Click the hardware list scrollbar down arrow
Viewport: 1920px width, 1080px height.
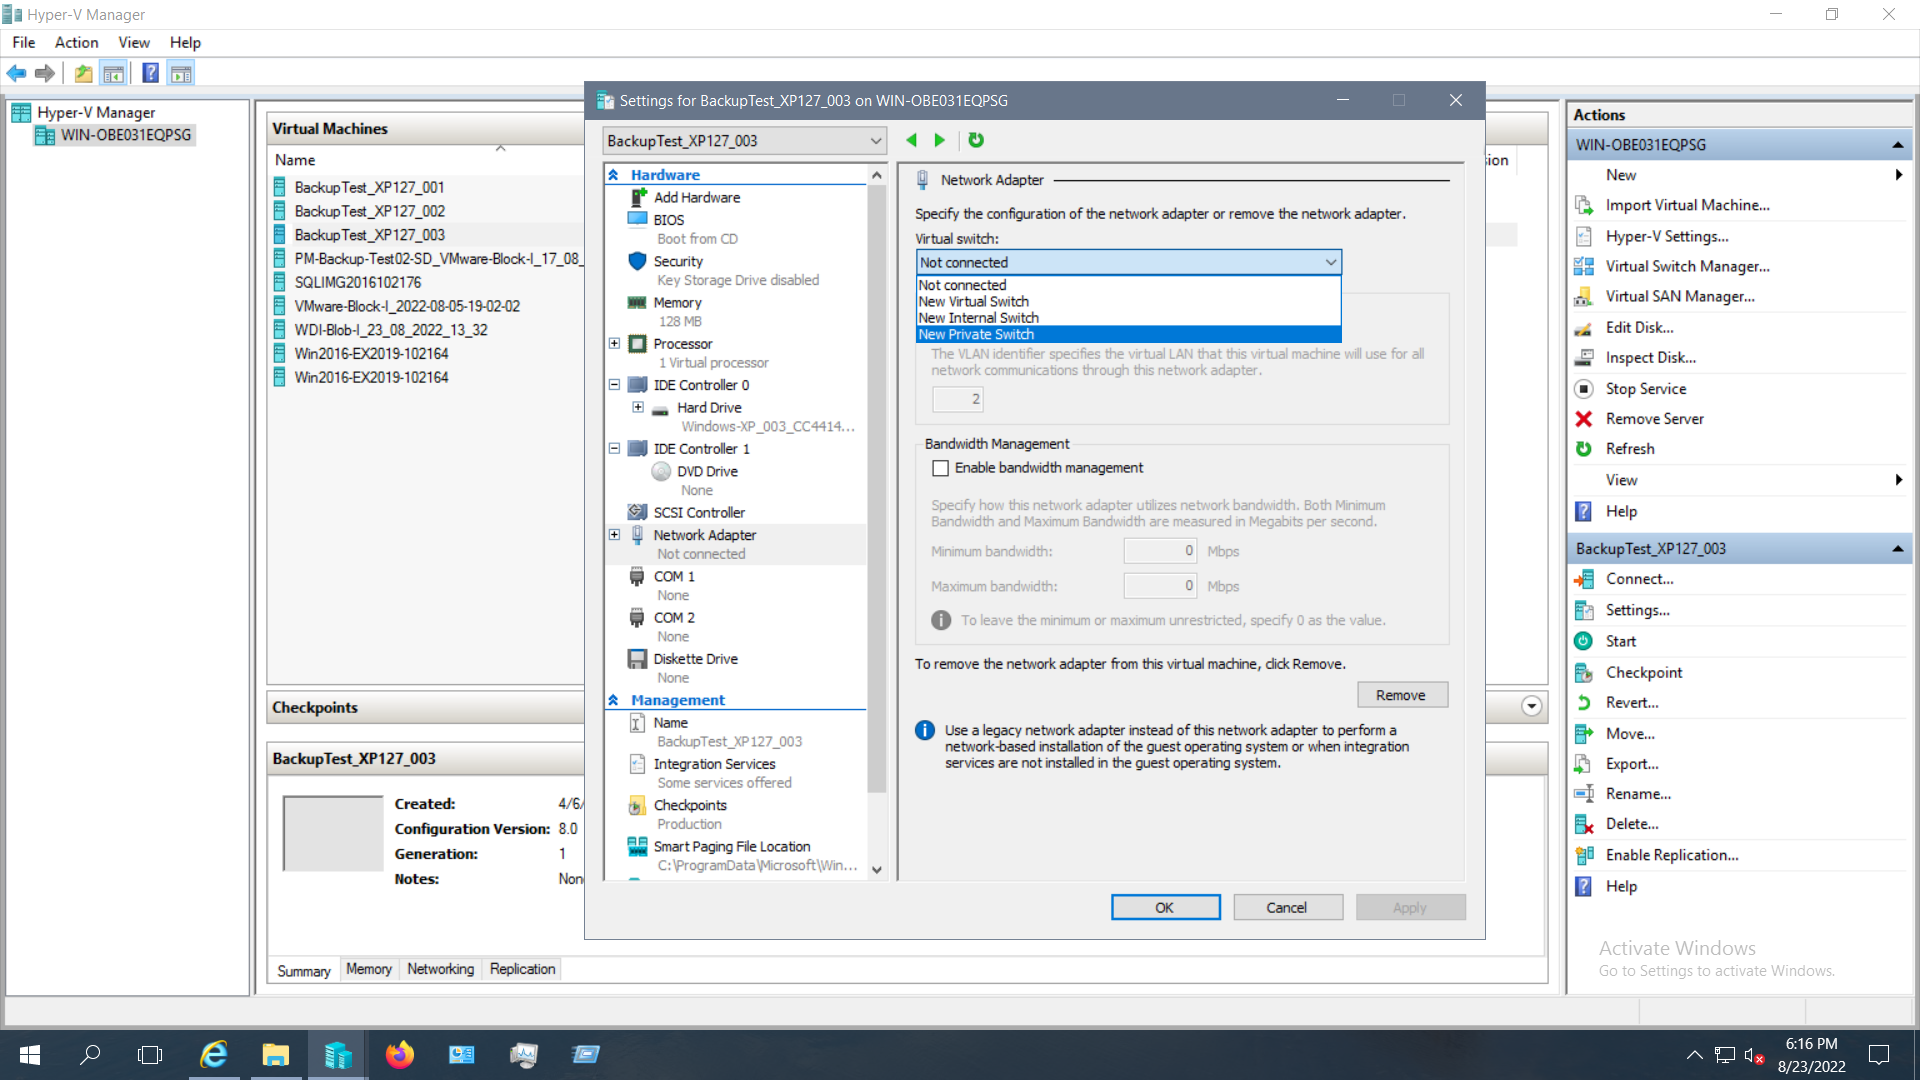[877, 870]
